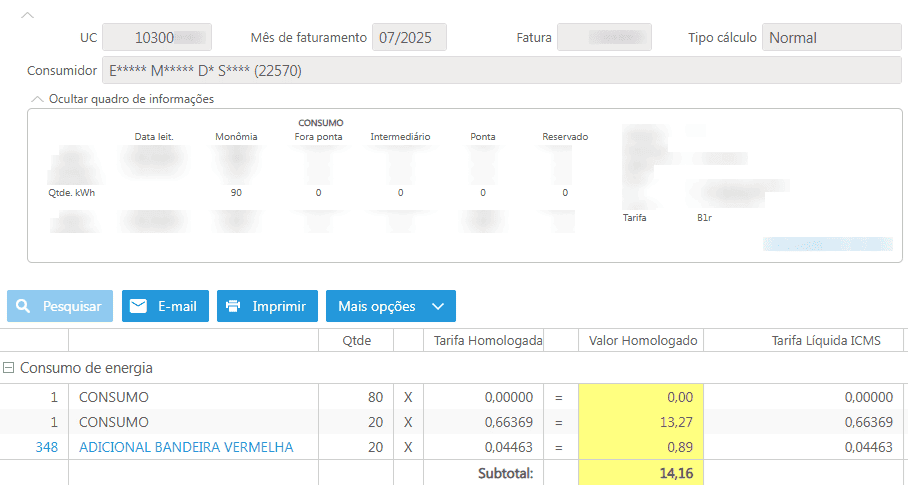Screen dimensions: 908x486
Task: Click the Qtde column header
Action: (x=356, y=340)
